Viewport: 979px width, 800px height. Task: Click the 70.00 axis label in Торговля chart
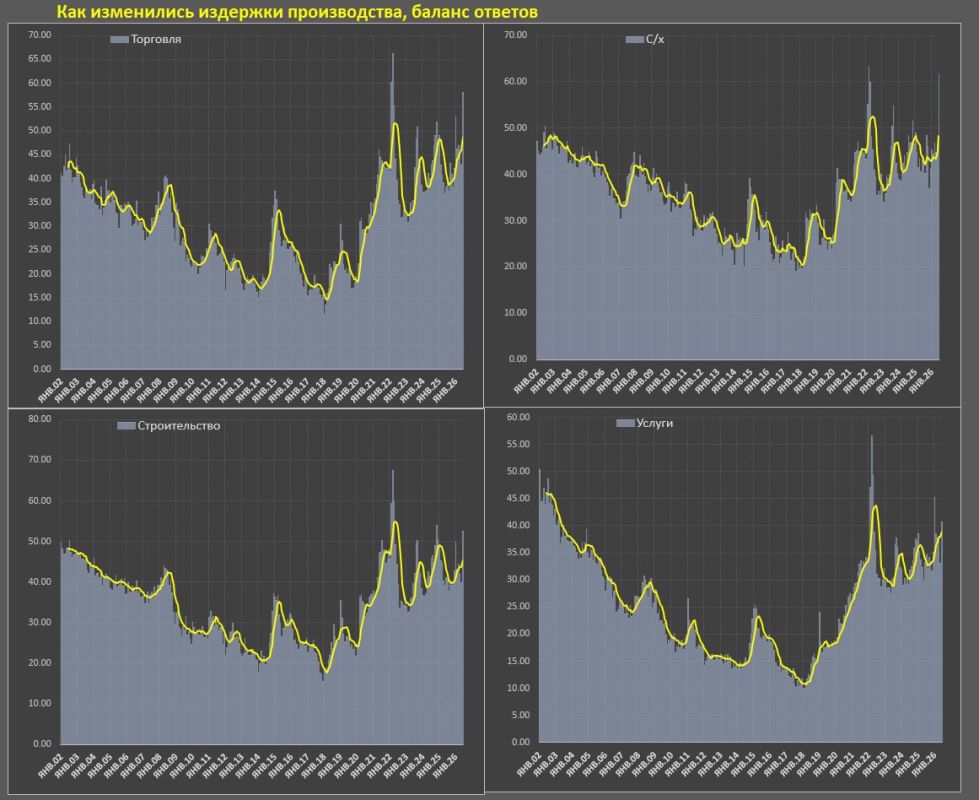pos(39,35)
